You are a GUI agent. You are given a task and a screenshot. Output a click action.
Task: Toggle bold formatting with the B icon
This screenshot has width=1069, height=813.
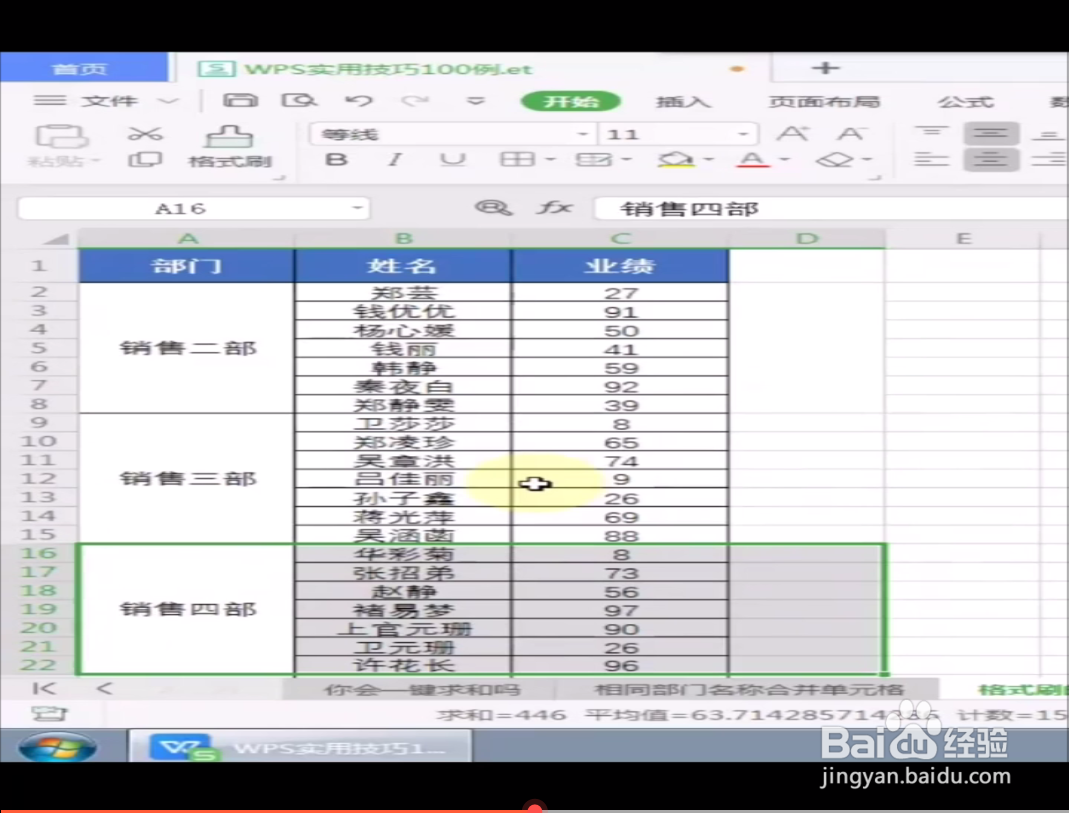(335, 159)
